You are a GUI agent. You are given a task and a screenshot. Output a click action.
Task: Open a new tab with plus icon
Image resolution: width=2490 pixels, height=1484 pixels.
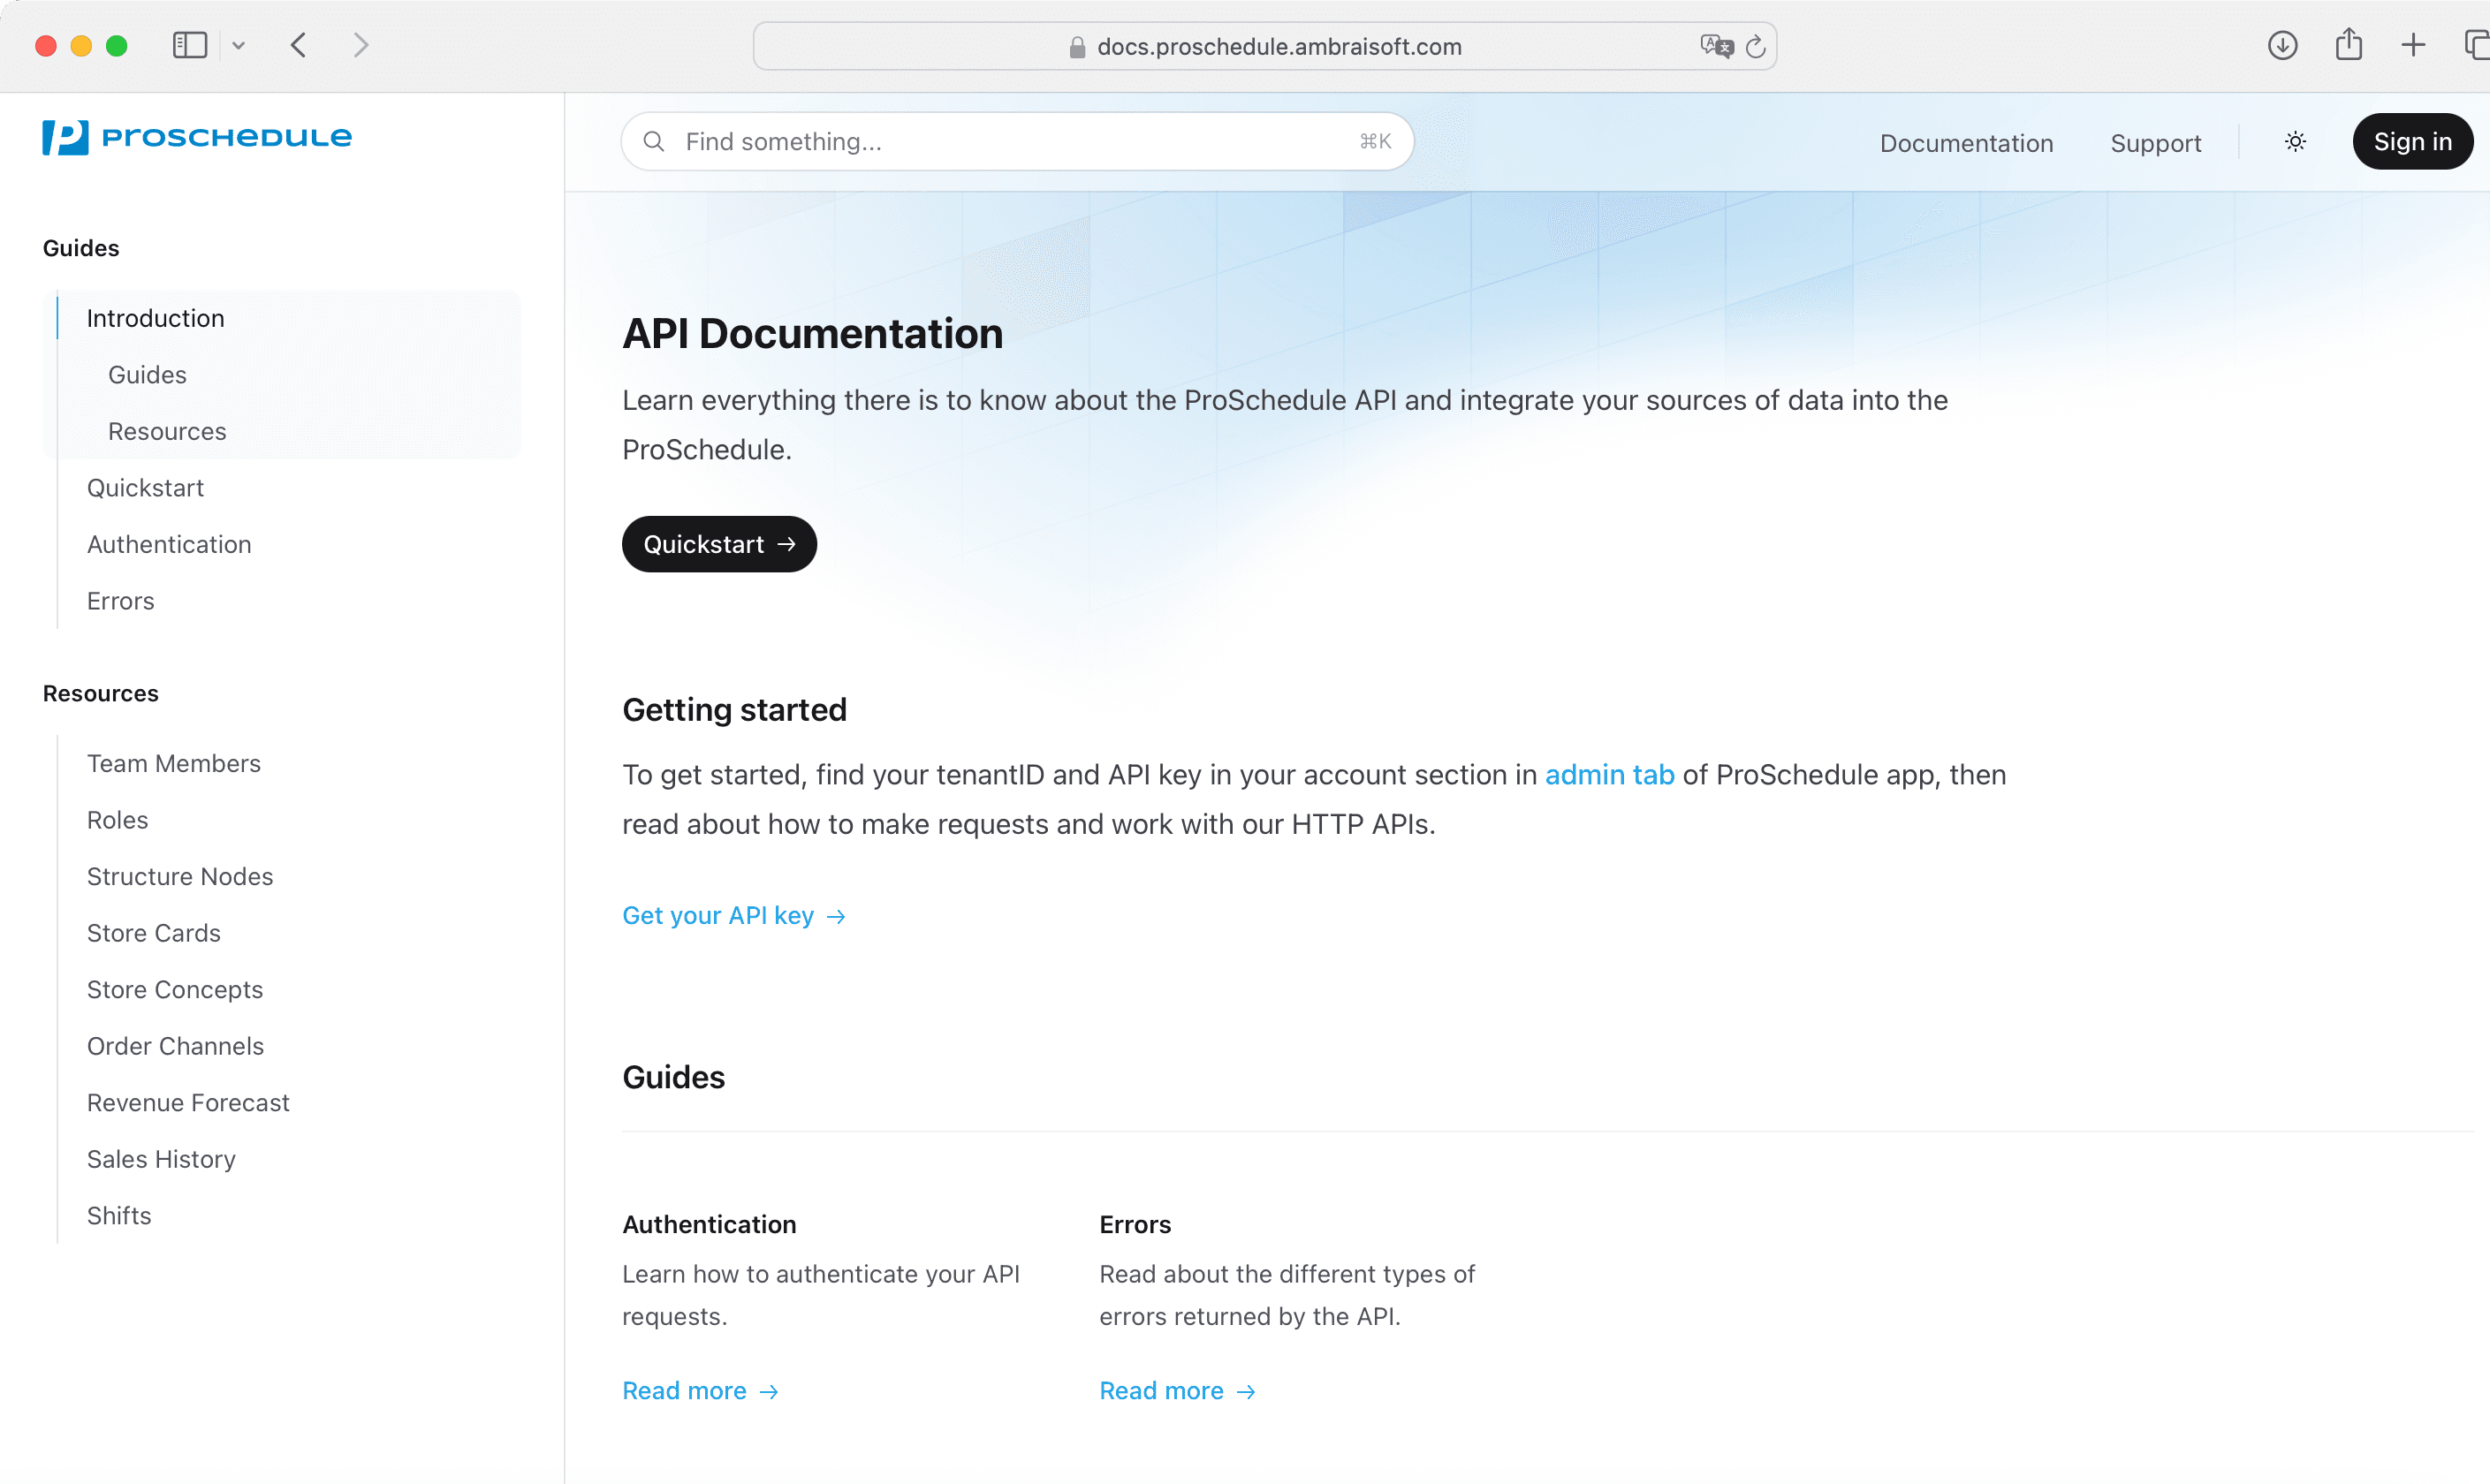pos(2413,45)
